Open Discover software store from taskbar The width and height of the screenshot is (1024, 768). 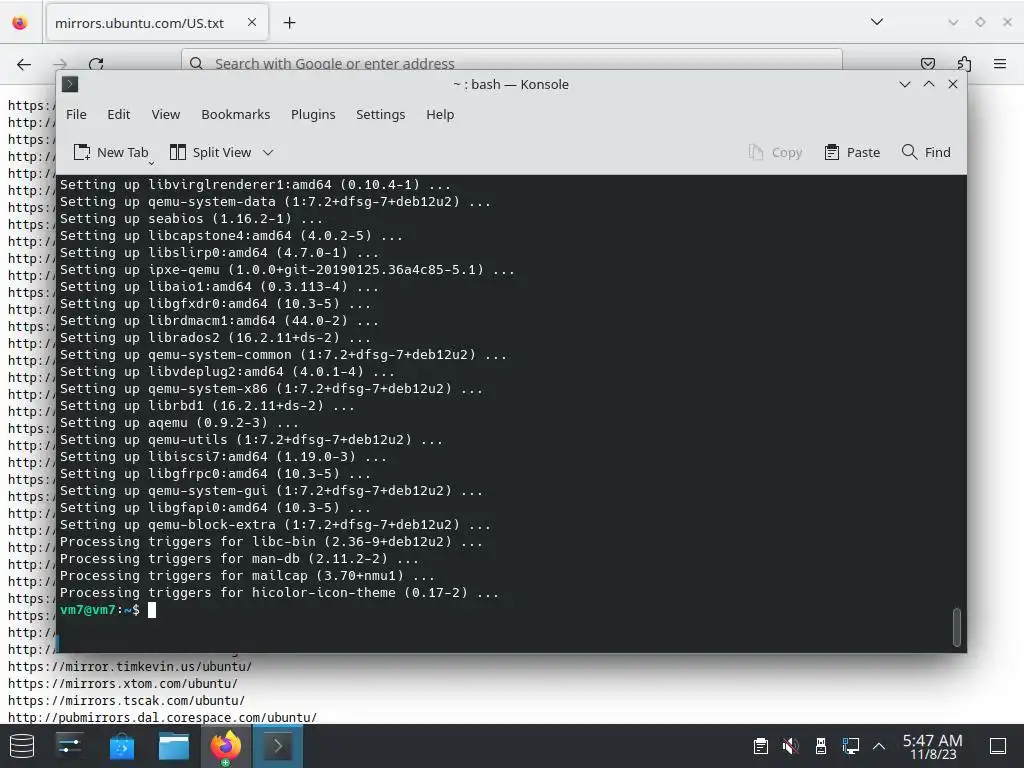coord(121,746)
